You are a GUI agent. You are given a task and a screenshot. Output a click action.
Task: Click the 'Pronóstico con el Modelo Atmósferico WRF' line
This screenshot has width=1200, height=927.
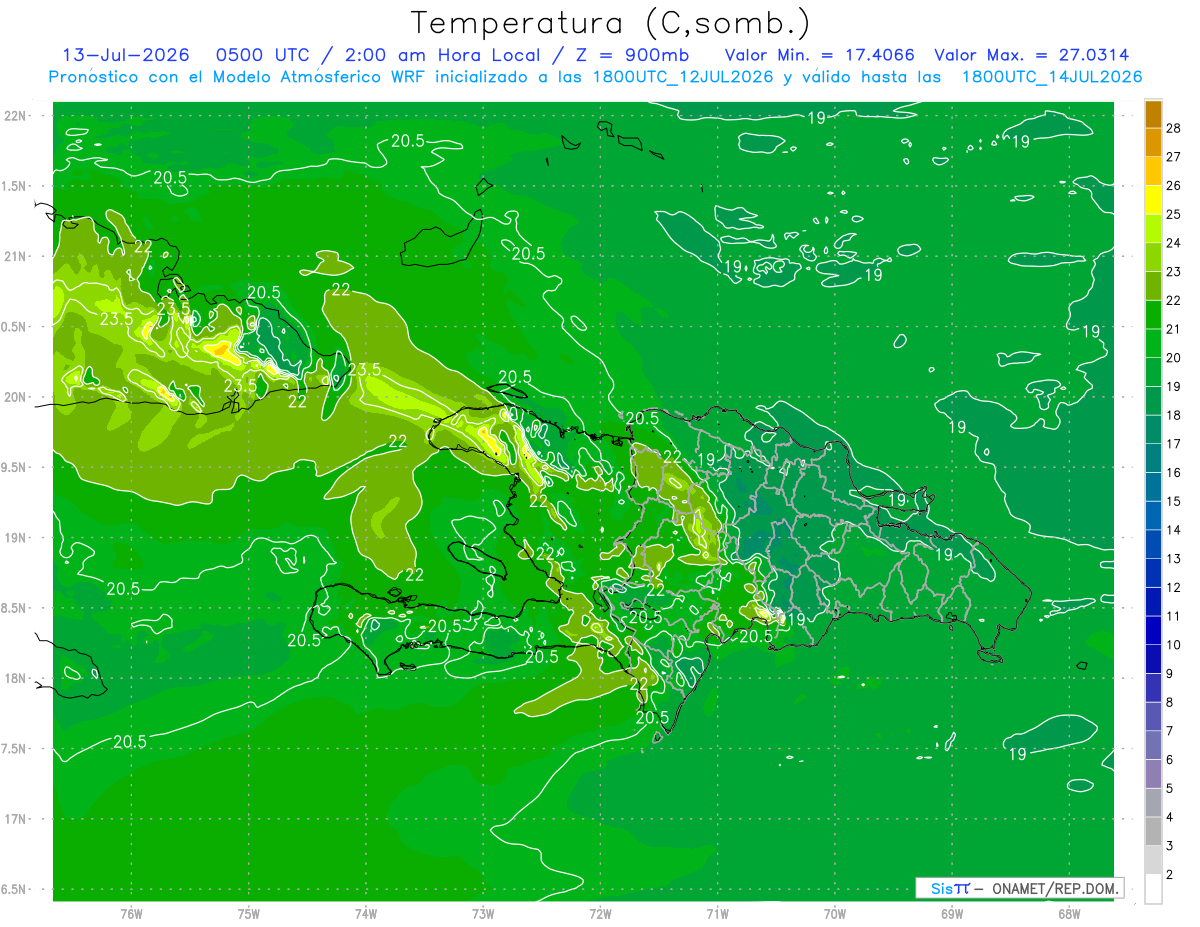click(x=240, y=77)
